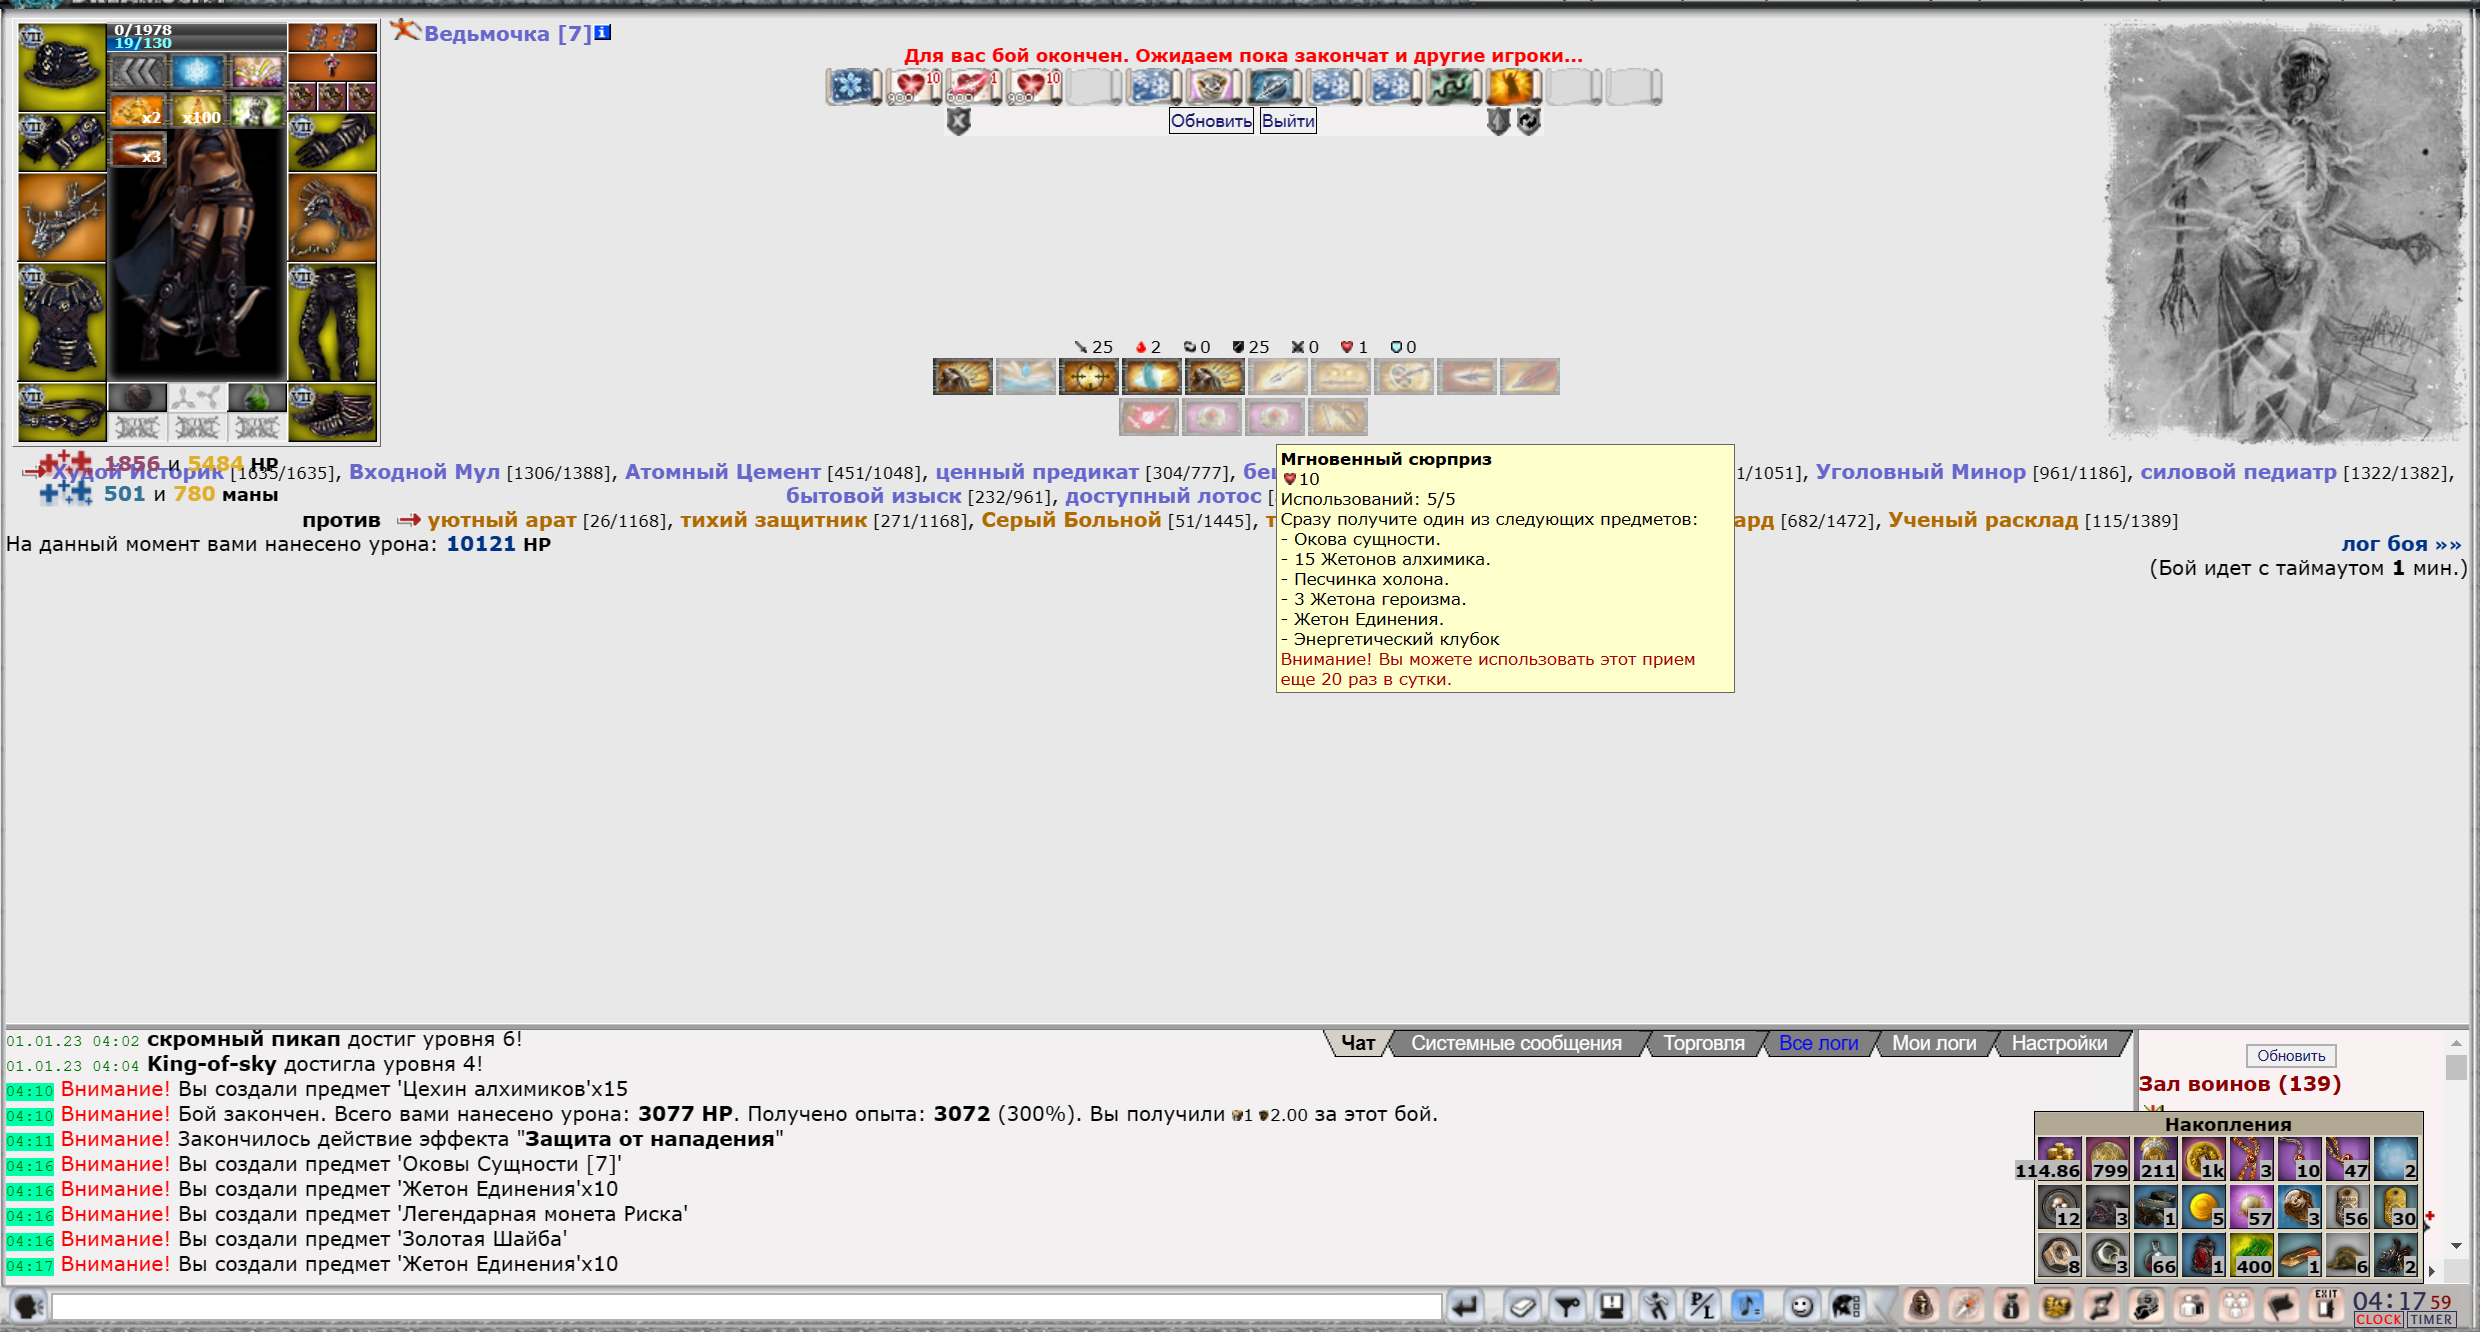The width and height of the screenshot is (2480, 1332).
Task: Click the potion flask item showing 66
Action: [x=2156, y=1254]
